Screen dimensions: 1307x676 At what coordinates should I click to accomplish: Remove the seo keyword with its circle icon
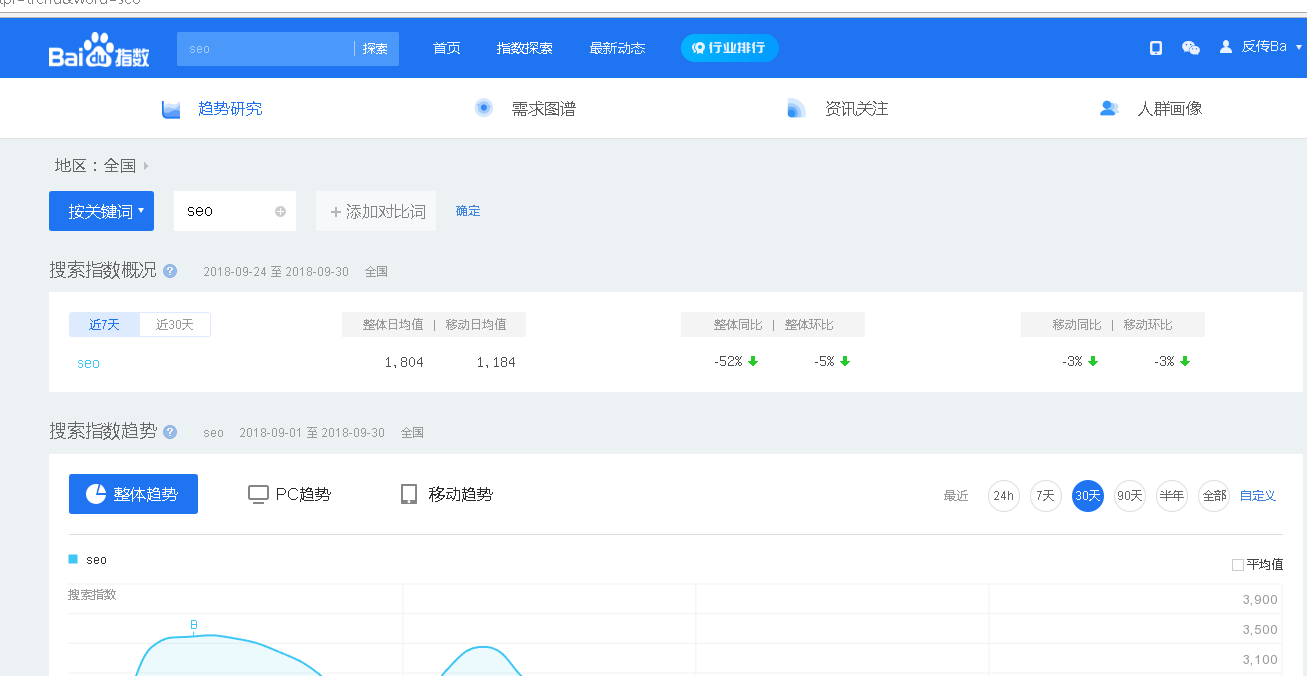[280, 212]
